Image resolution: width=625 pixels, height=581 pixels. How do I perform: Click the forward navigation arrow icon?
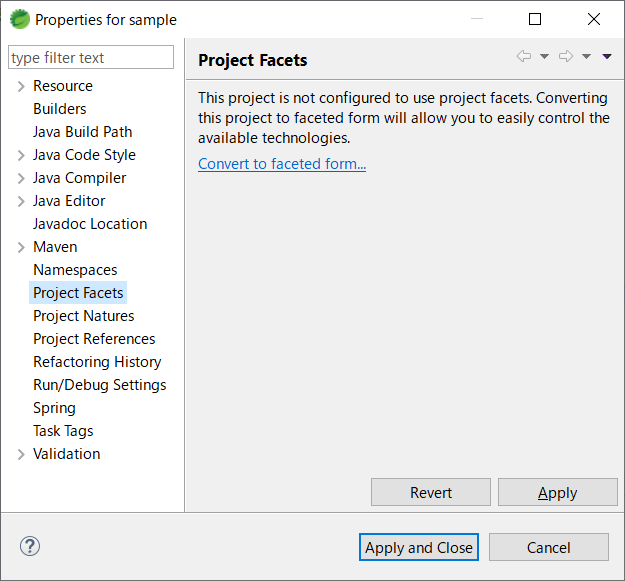[566, 56]
